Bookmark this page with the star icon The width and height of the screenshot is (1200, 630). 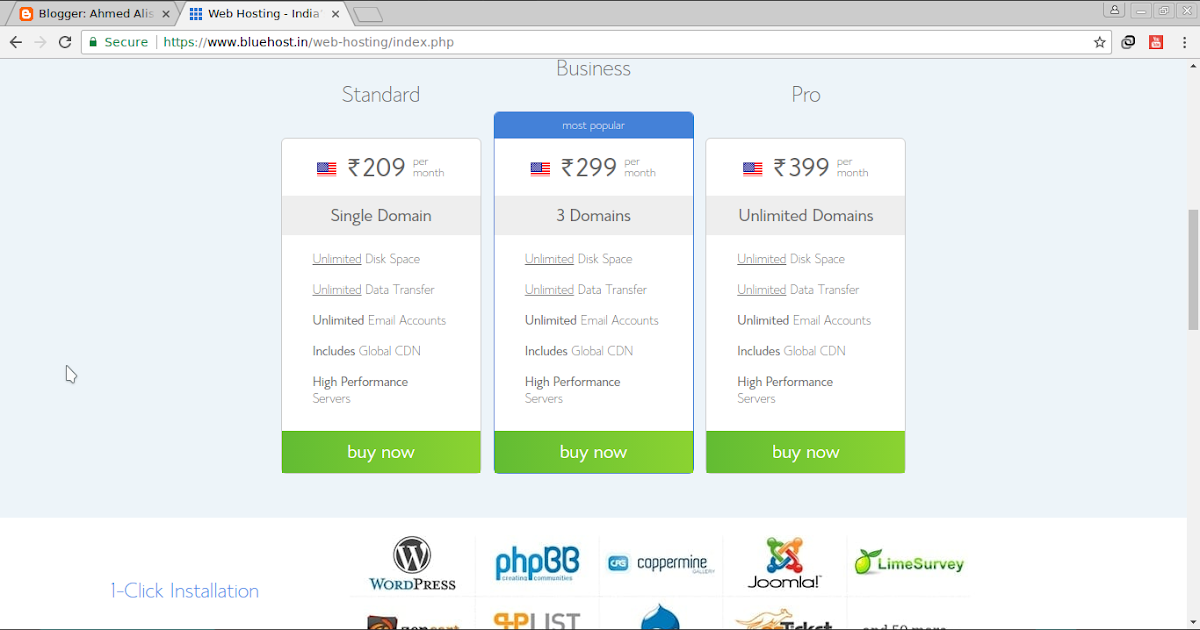tap(1100, 42)
